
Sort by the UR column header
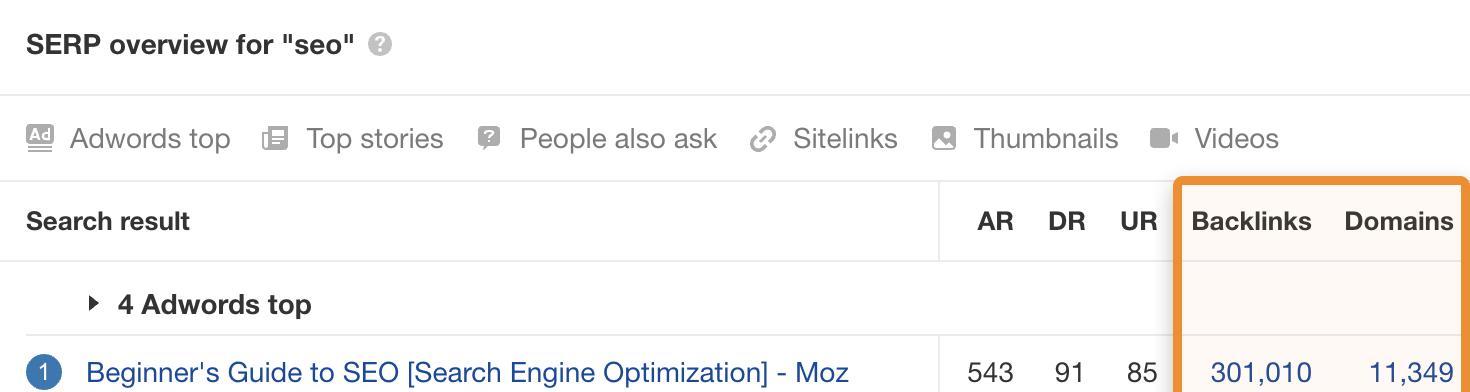(x=1139, y=222)
